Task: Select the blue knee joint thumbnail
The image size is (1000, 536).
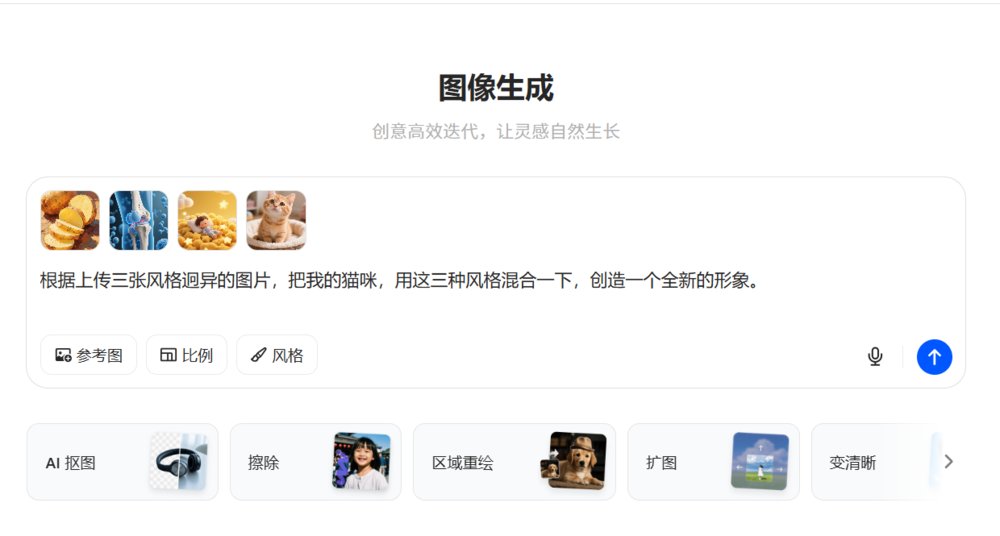Action: 138,220
